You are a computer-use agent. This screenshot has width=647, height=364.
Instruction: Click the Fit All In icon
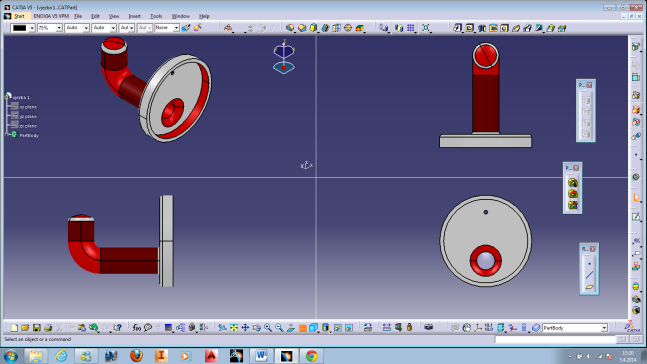tap(234, 328)
